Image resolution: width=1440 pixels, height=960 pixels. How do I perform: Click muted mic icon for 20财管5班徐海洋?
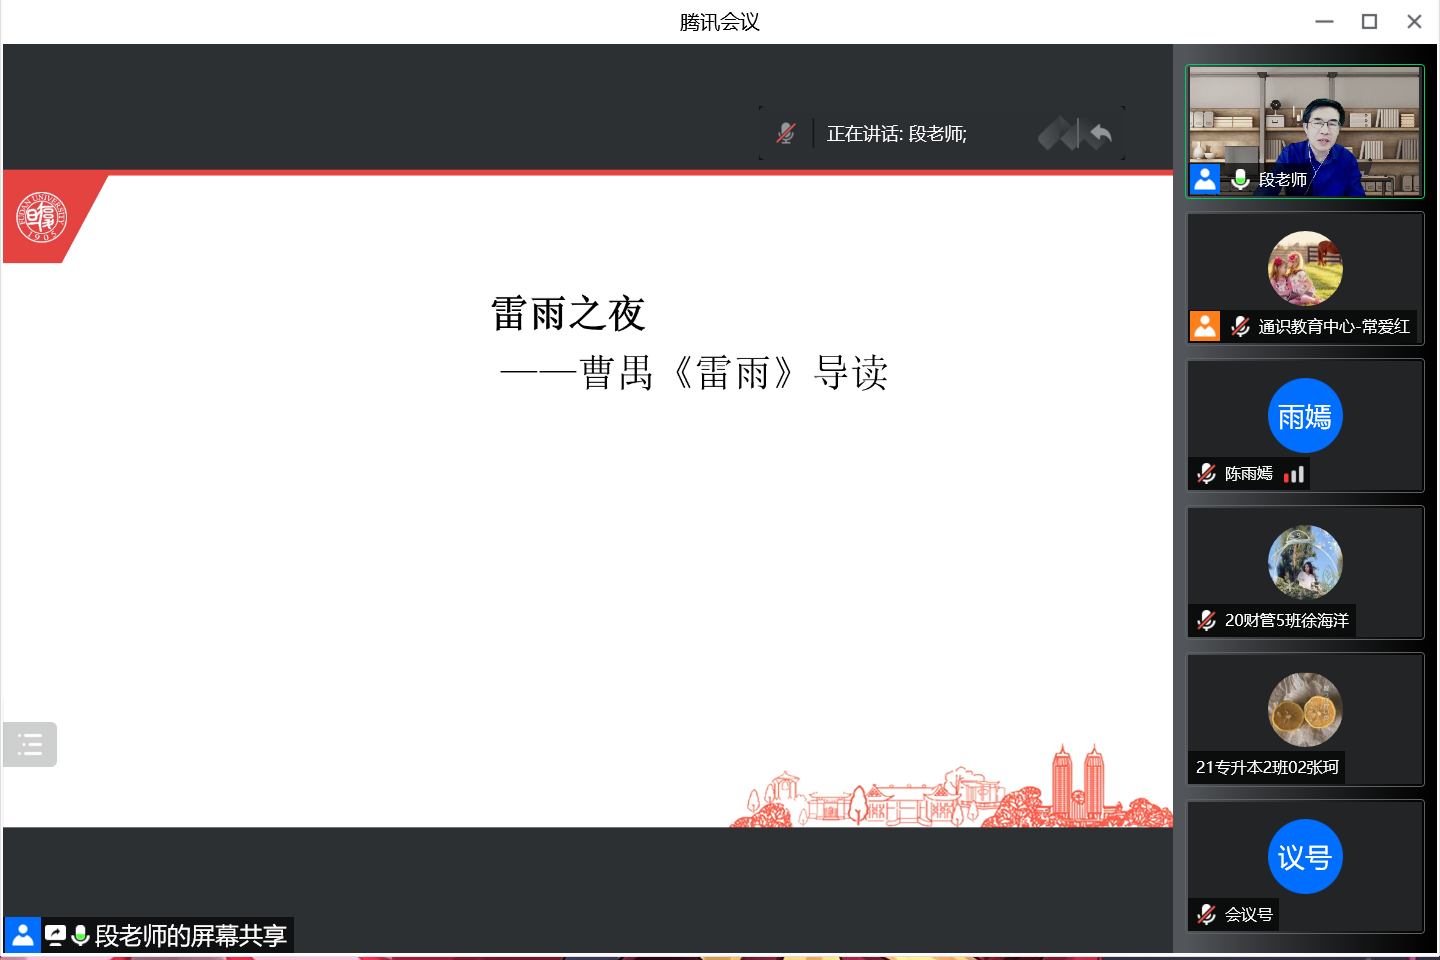(x=1207, y=620)
